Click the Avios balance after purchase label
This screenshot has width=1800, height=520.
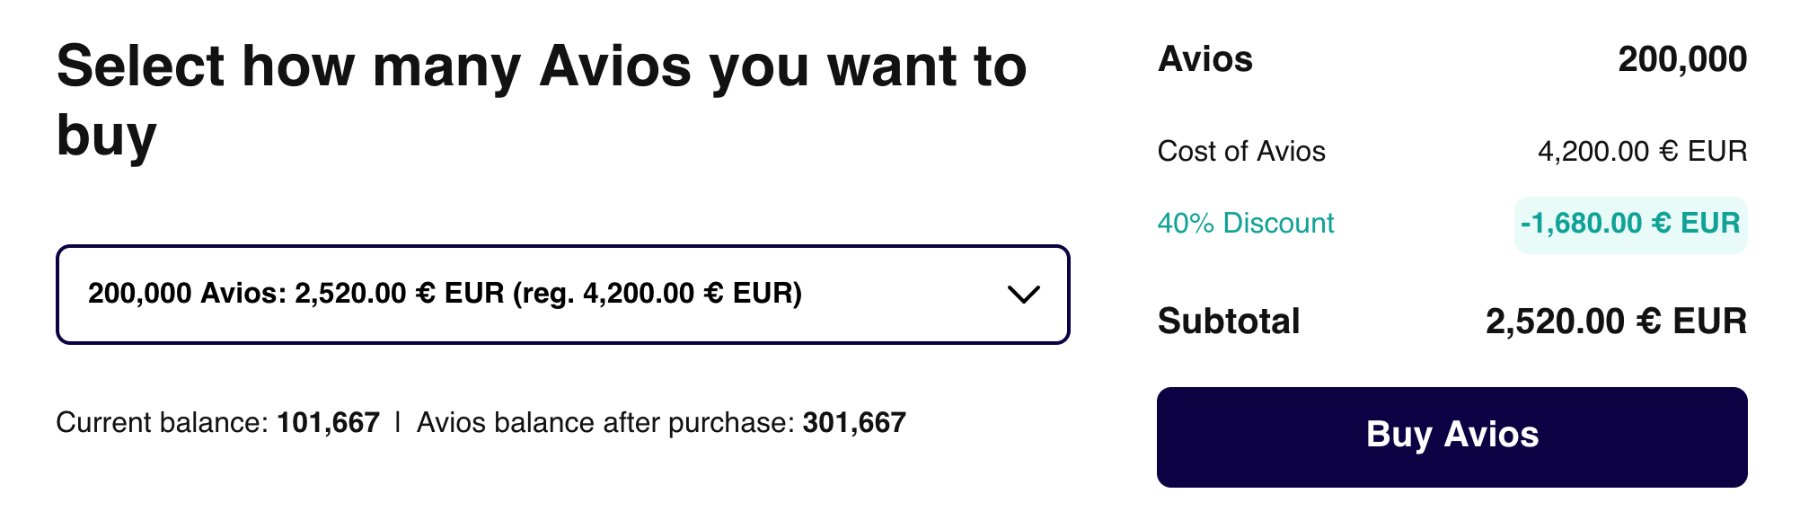tap(605, 423)
